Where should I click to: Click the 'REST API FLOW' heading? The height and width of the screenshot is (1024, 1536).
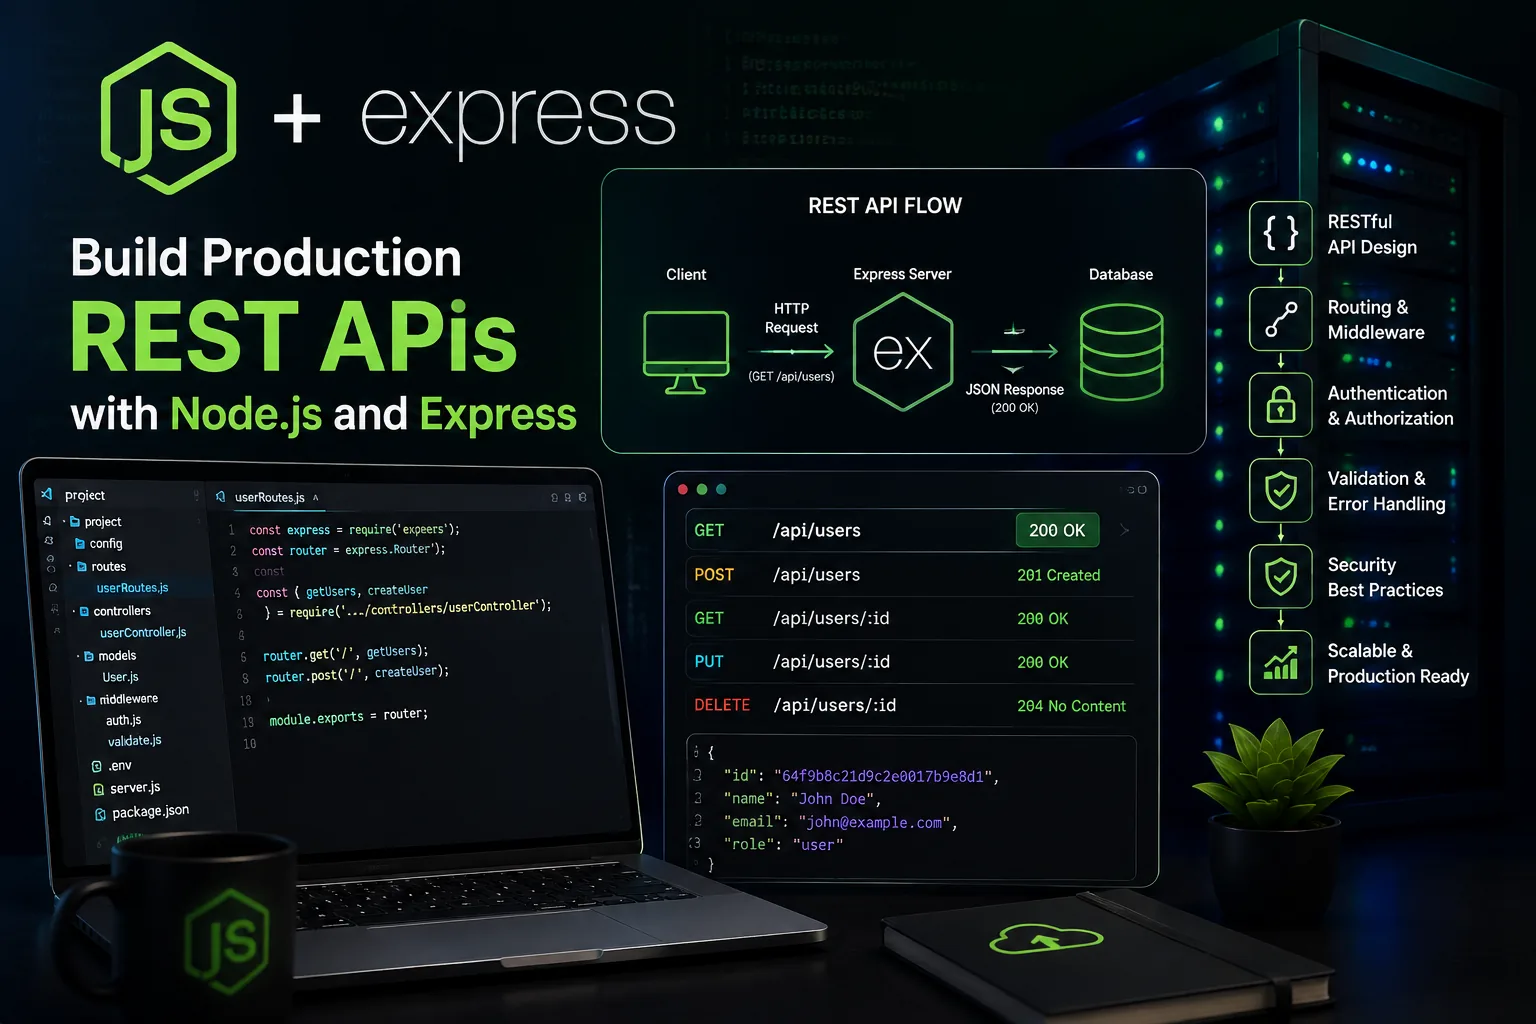[885, 206]
